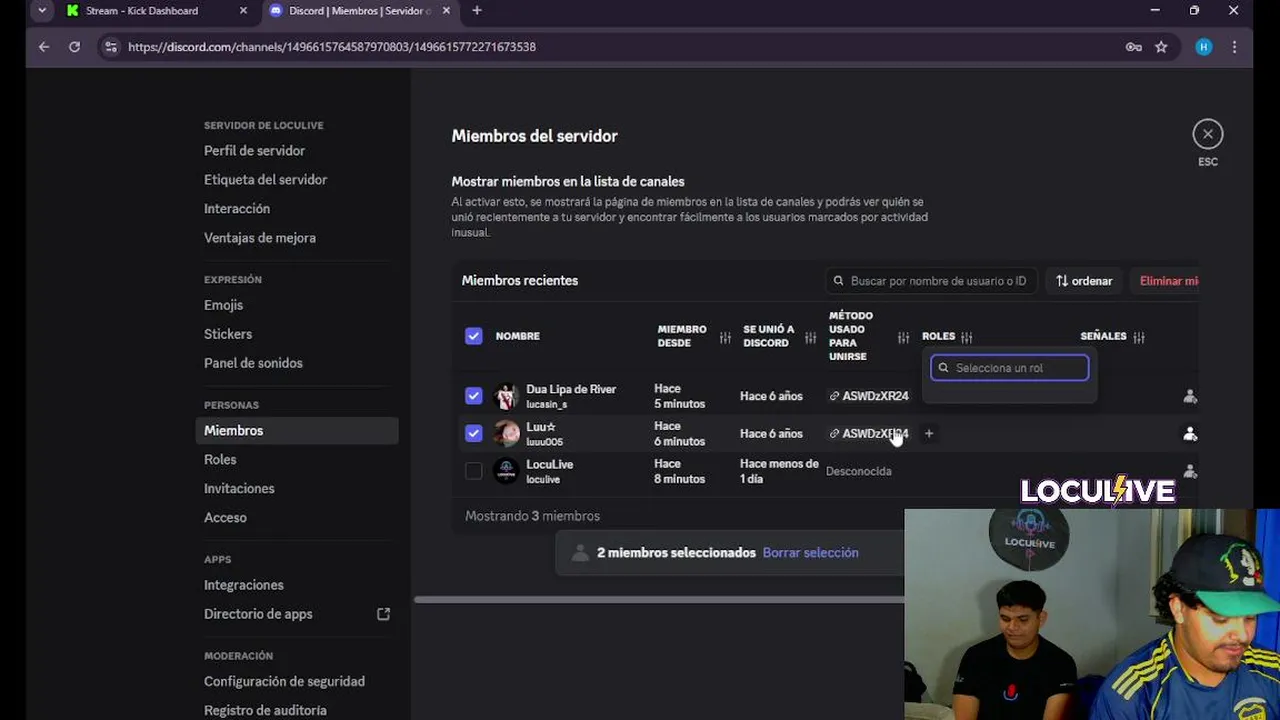Open the Emojis settings
The height and width of the screenshot is (720, 1280).
(224, 305)
